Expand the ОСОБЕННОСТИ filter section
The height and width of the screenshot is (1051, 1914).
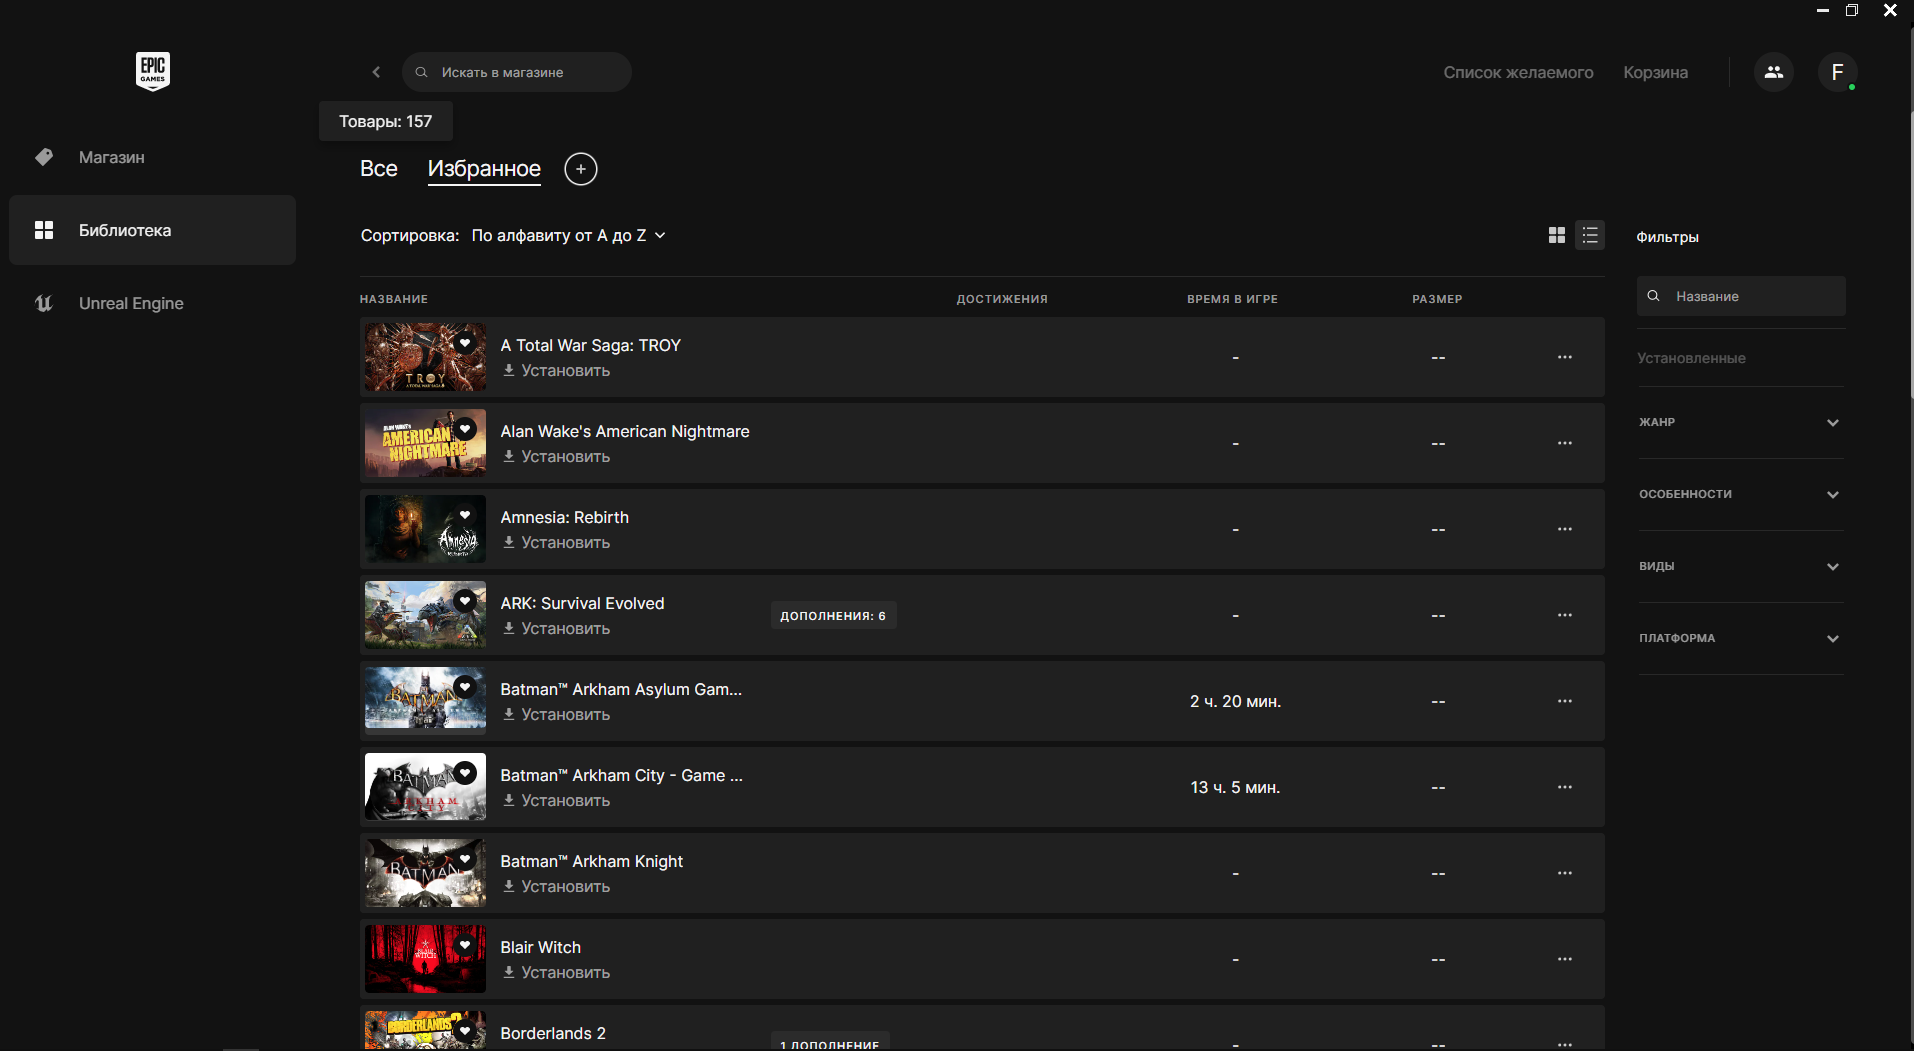pyautogui.click(x=1740, y=494)
